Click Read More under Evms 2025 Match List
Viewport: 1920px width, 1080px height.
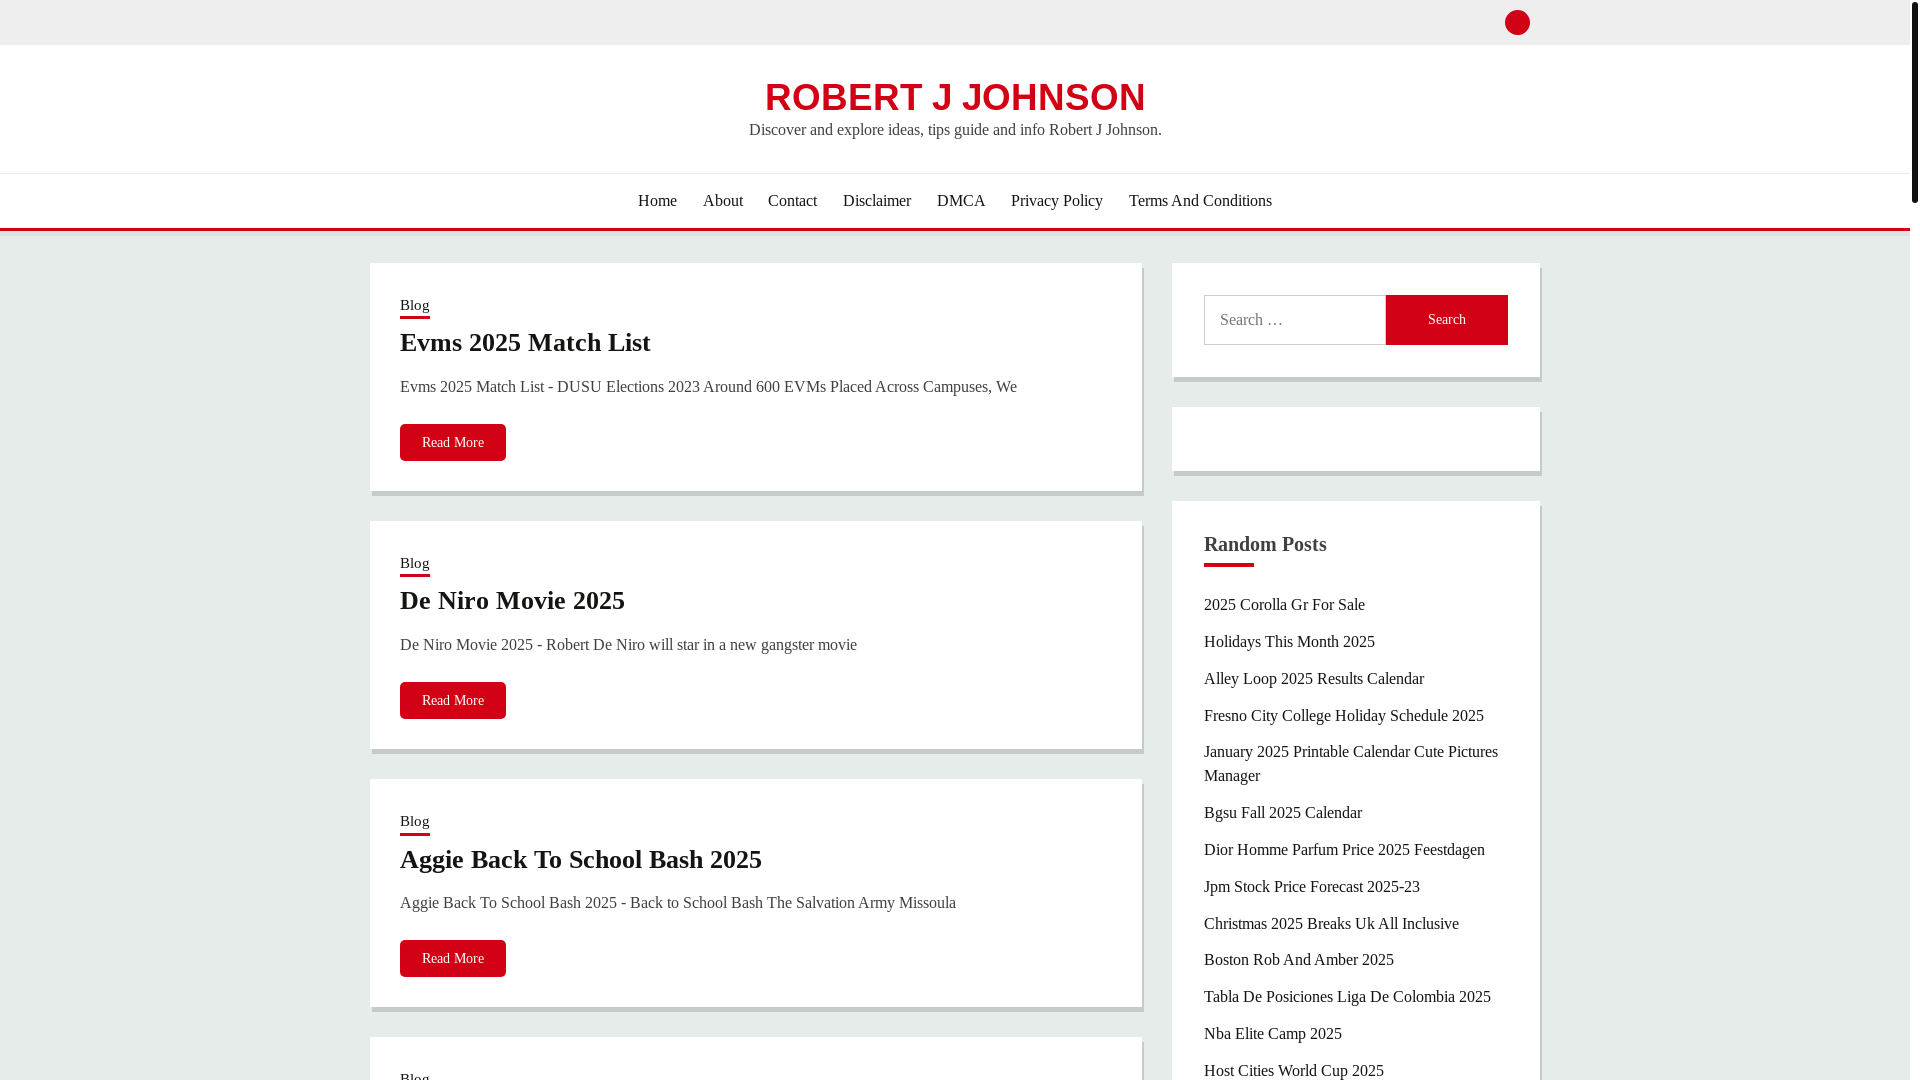[453, 442]
